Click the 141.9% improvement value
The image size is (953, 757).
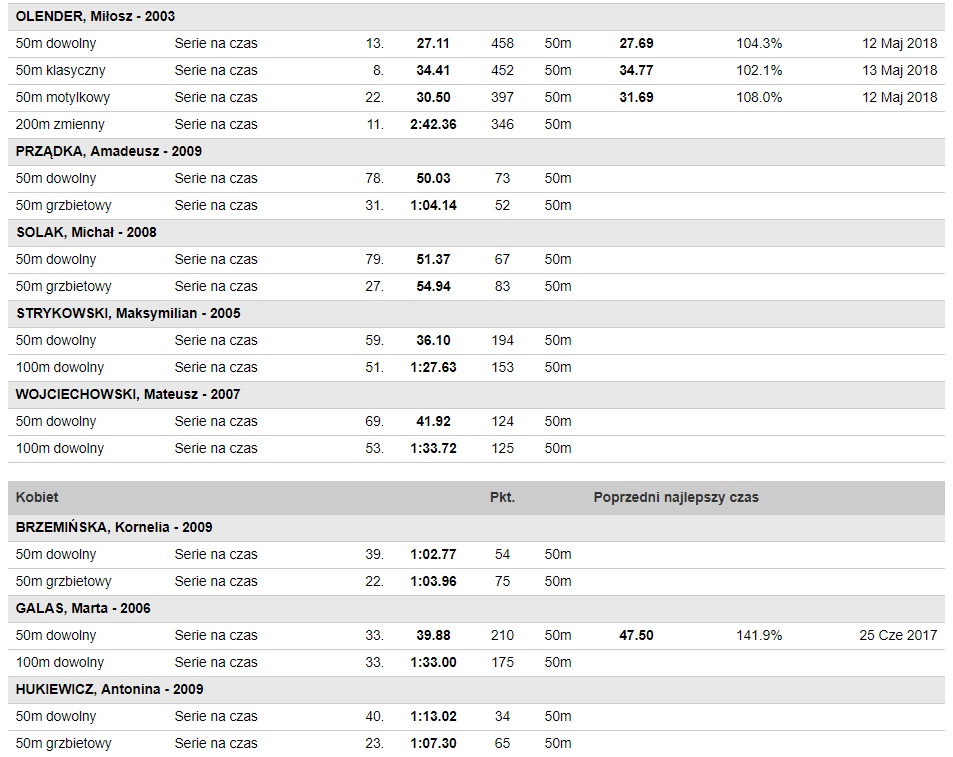759,635
